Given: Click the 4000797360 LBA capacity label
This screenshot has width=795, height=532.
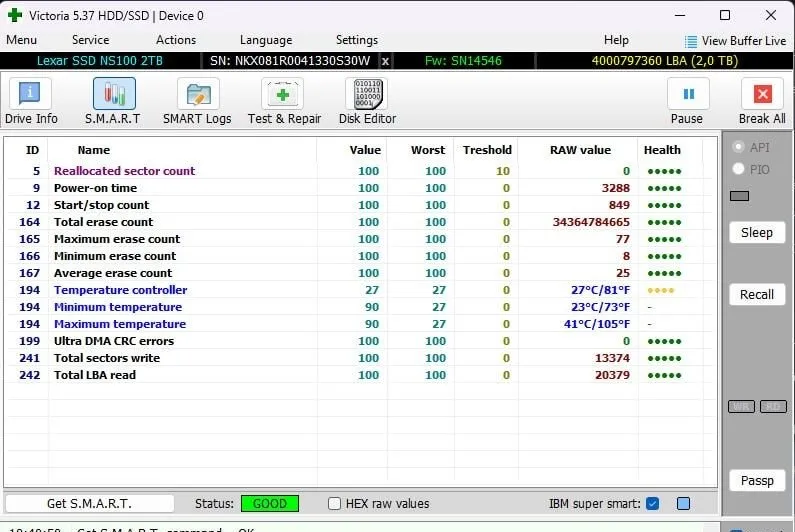Looking at the screenshot, I should [664, 61].
